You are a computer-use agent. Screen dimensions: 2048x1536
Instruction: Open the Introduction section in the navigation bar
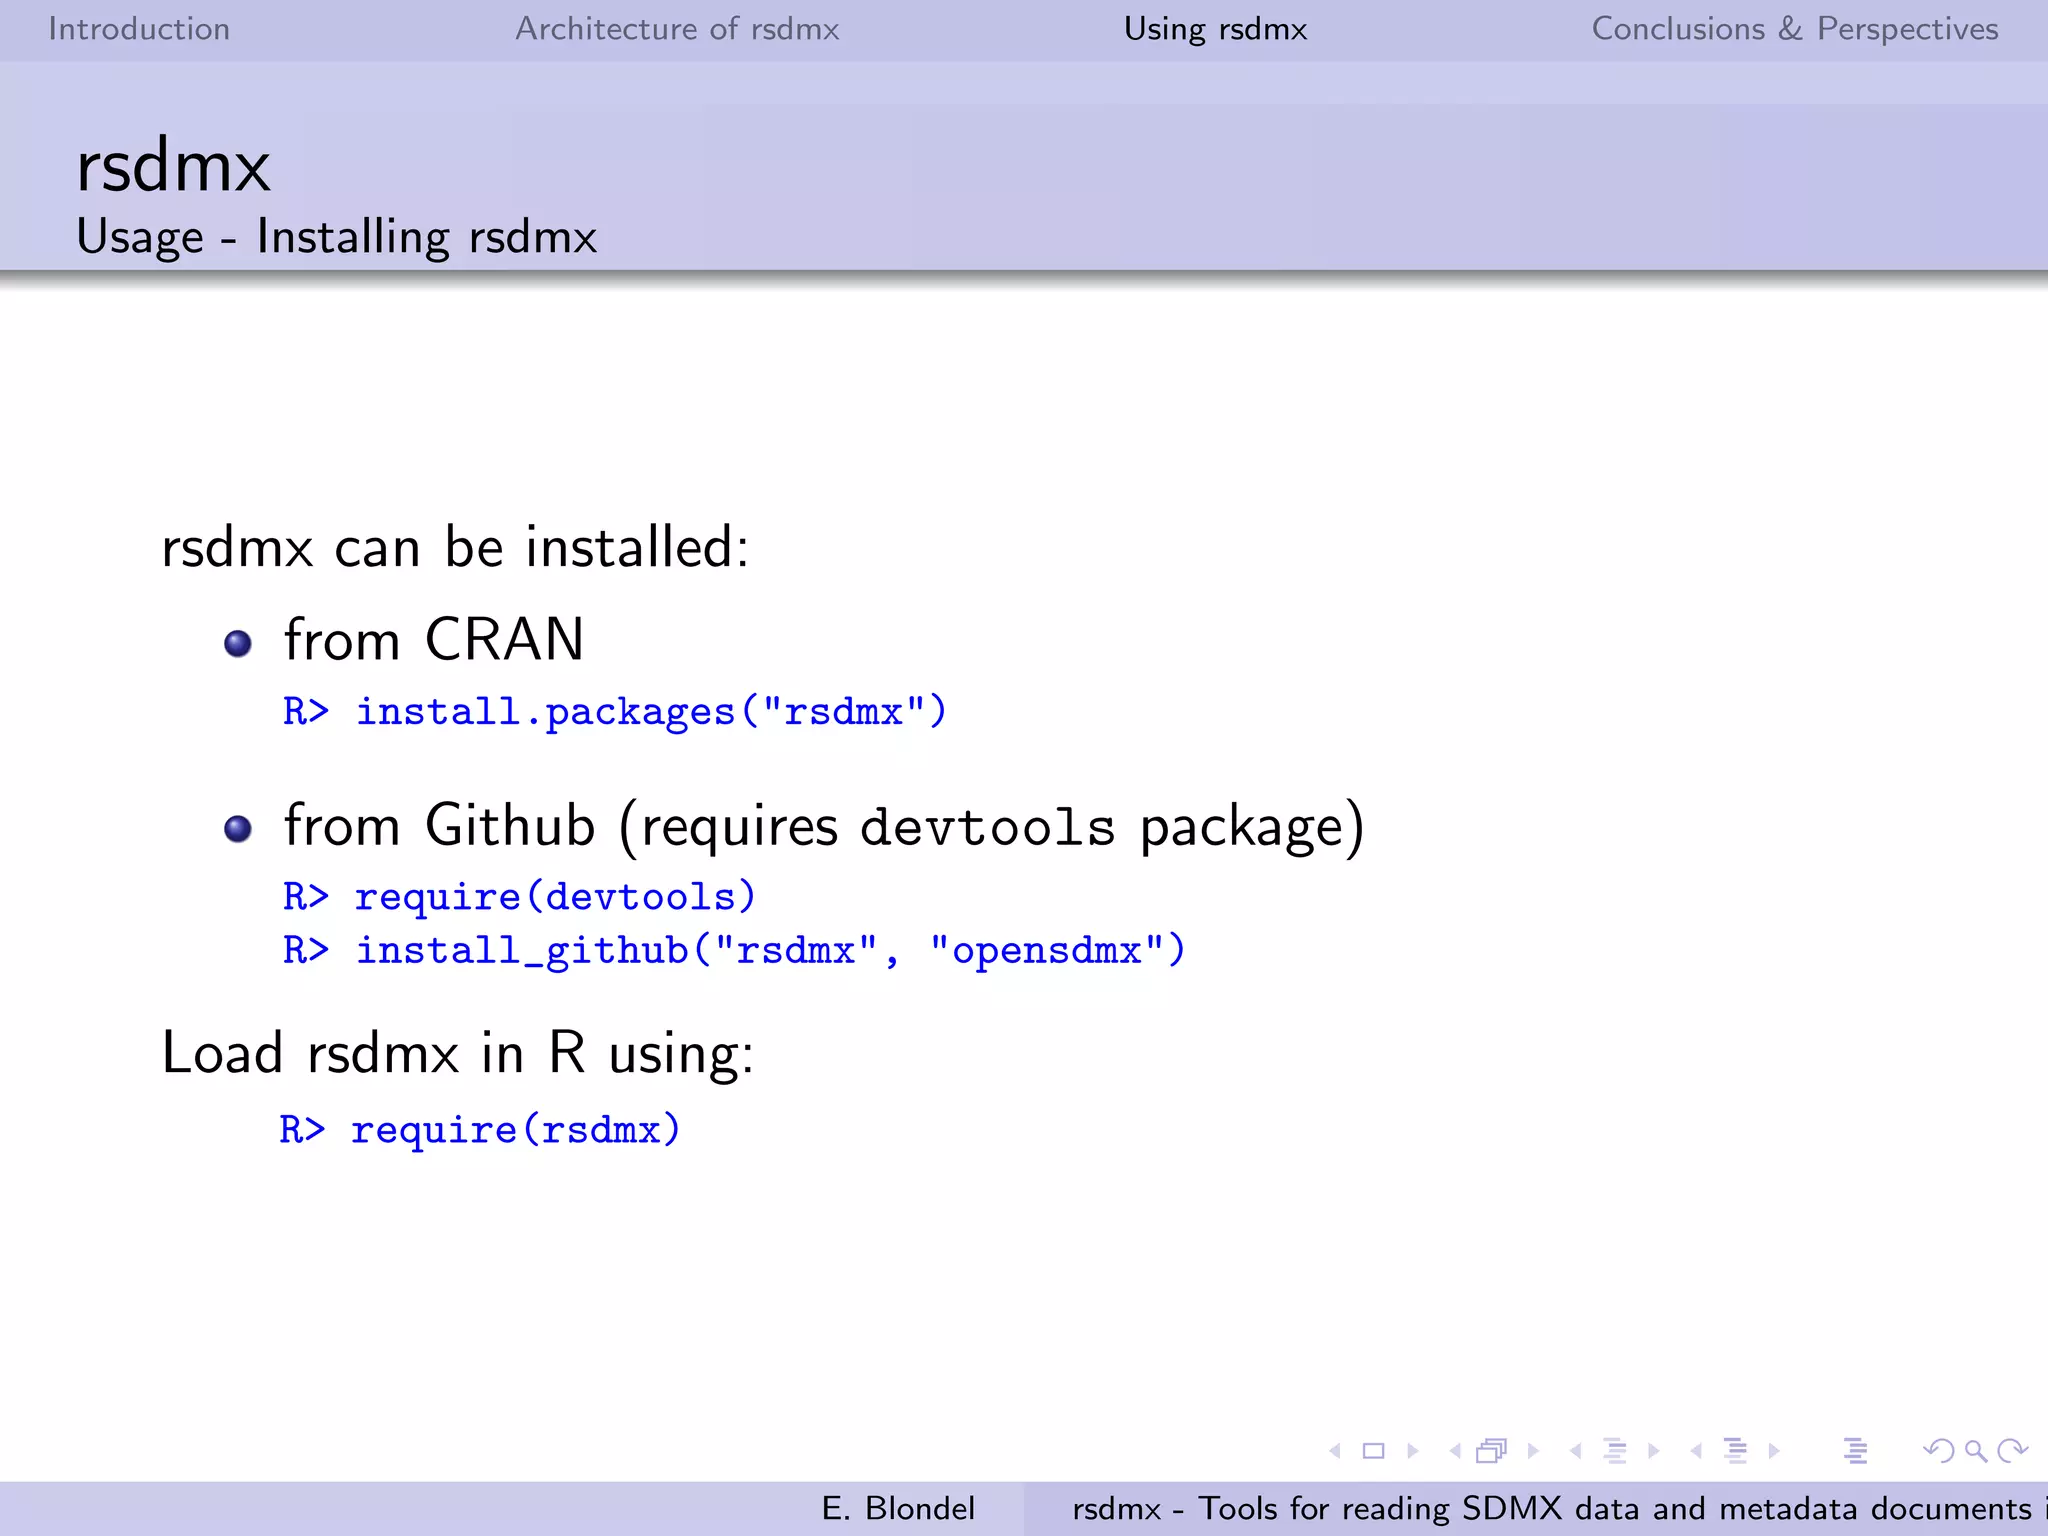coord(139,29)
